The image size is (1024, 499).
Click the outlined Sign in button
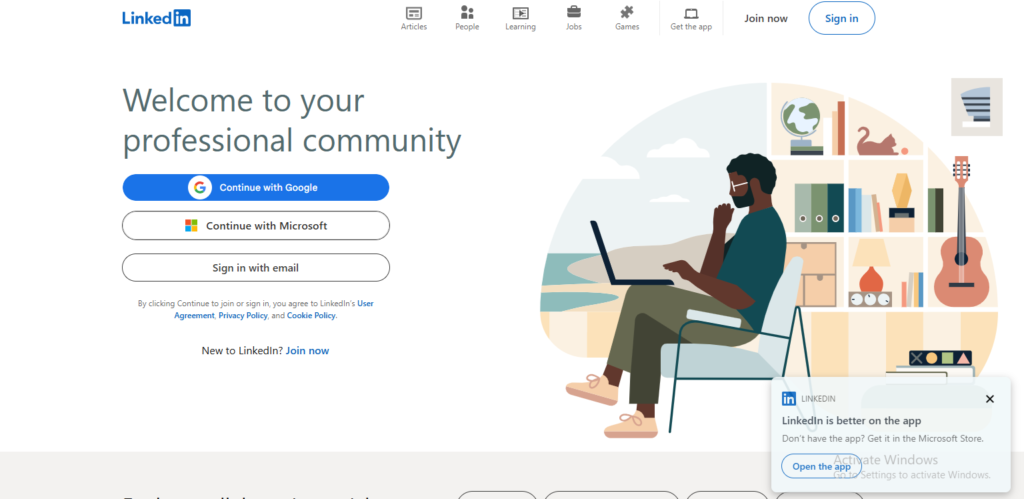point(841,18)
